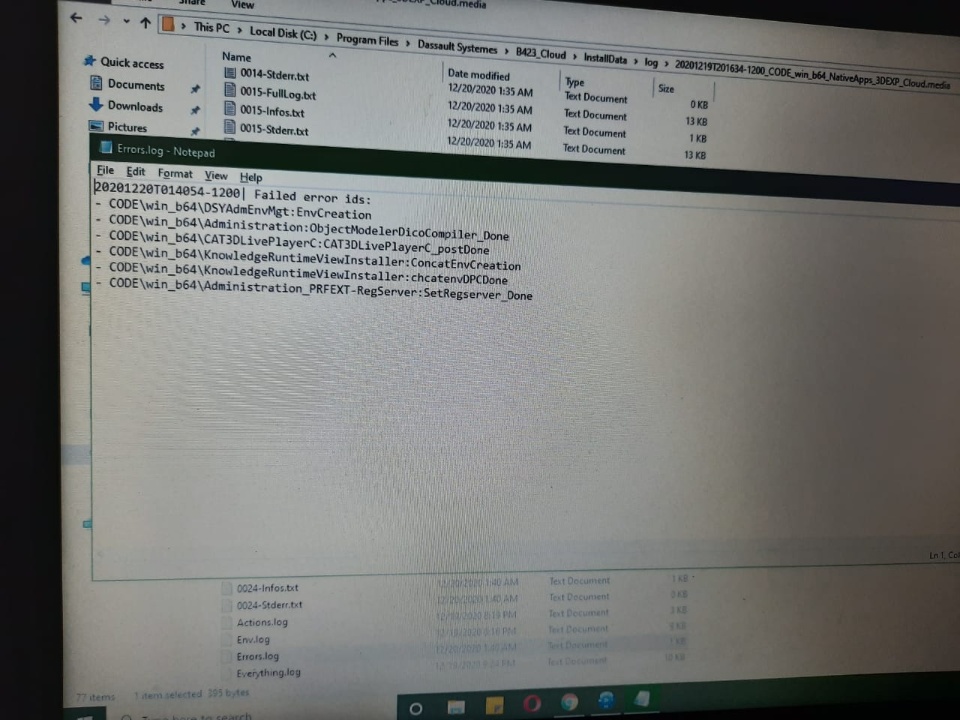The height and width of the screenshot is (720, 960).
Task: Switch to Notepad taskbar icon
Action: pyautogui.click(x=642, y=697)
